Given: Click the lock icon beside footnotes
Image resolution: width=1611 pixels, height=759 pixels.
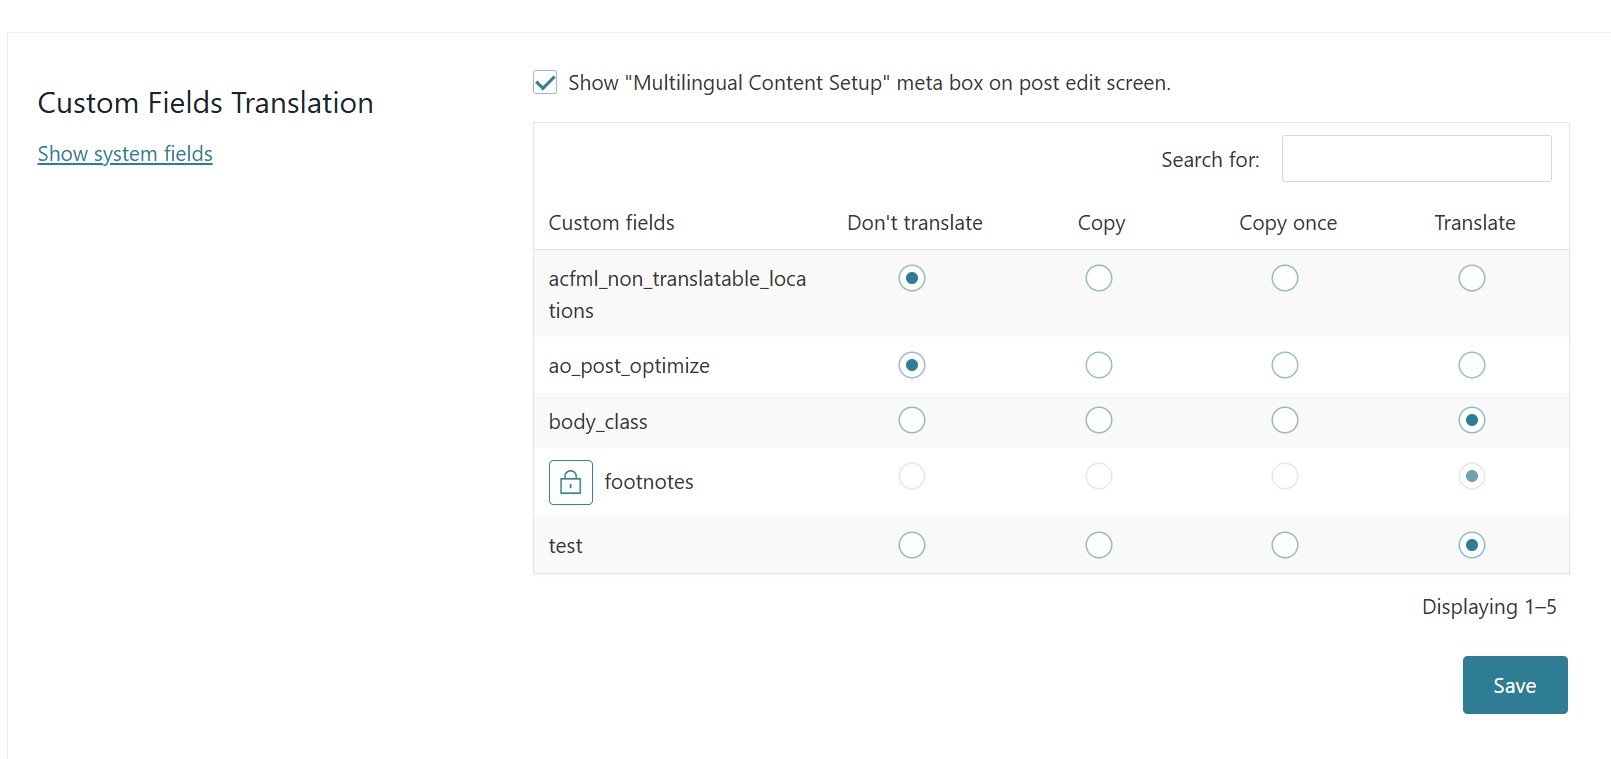Looking at the screenshot, I should point(570,482).
